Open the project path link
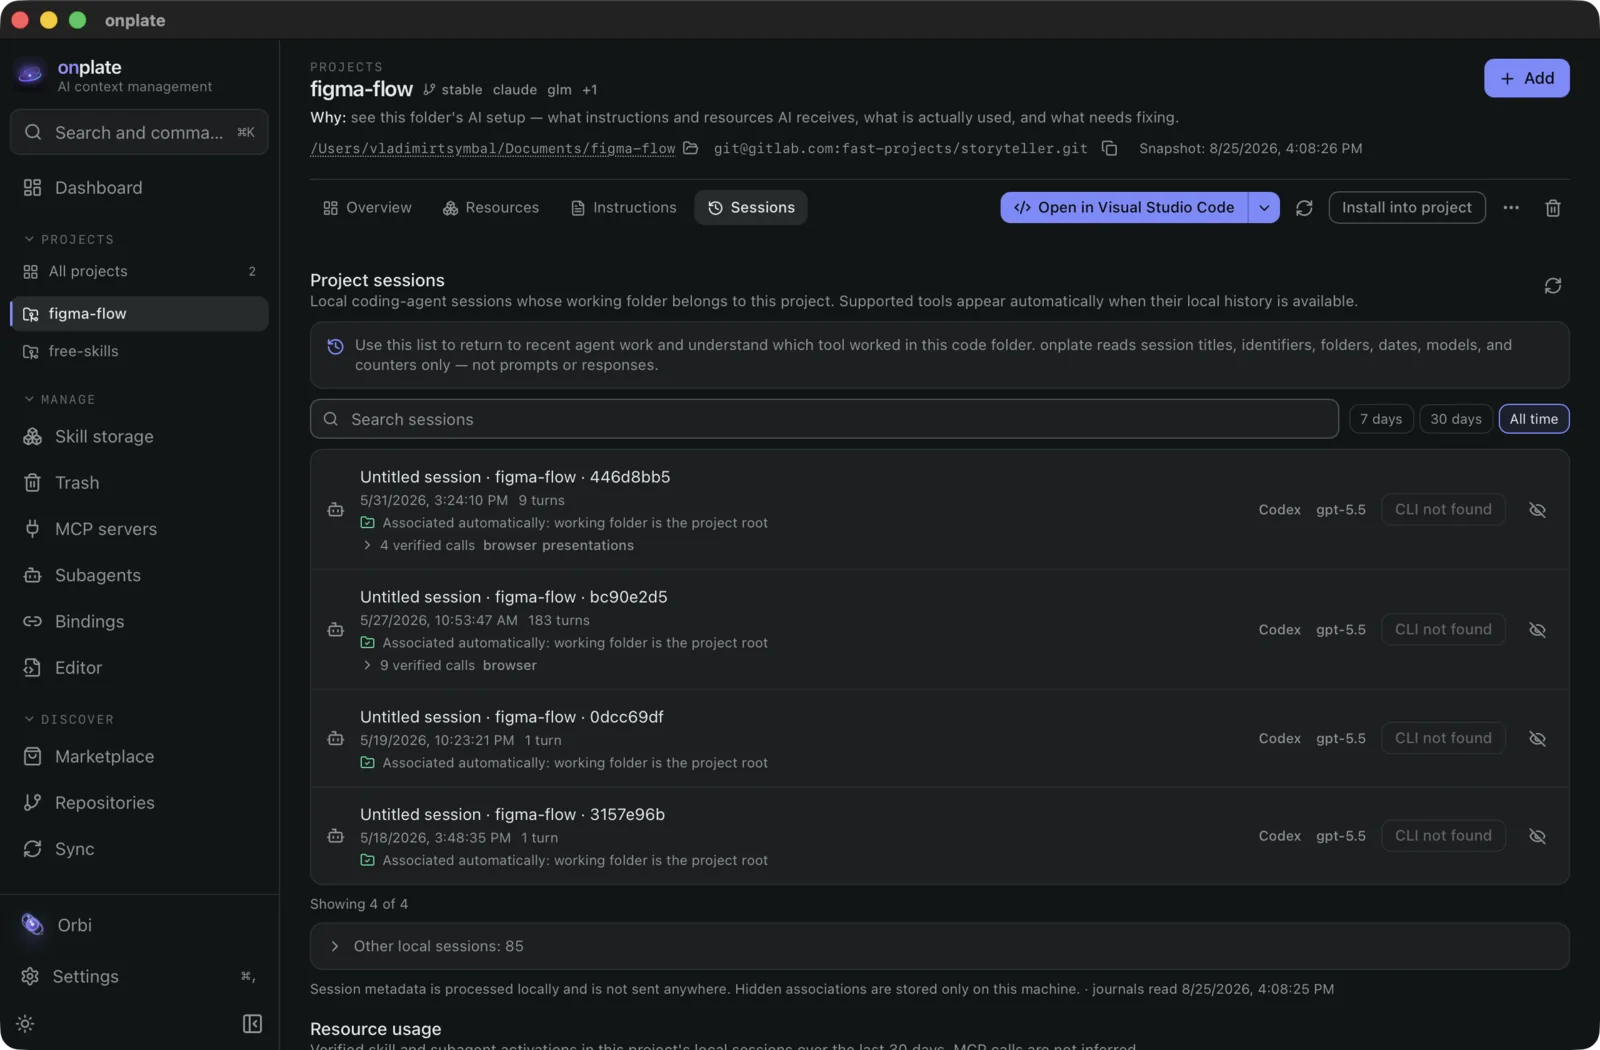Image resolution: width=1600 pixels, height=1050 pixels. point(493,149)
